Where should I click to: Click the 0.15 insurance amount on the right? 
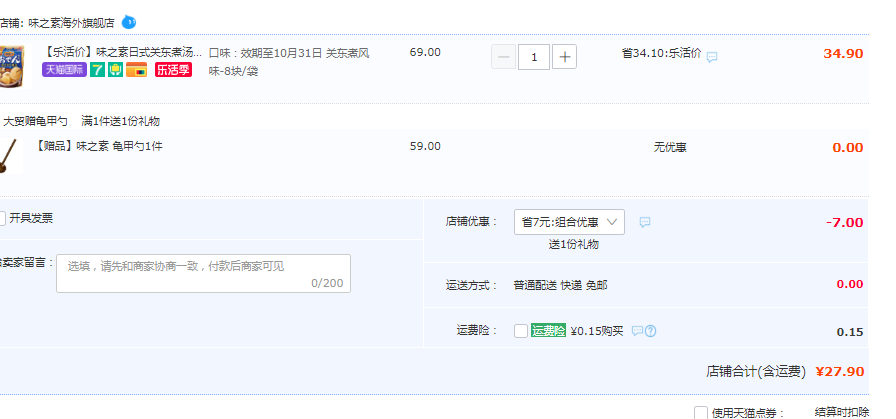[x=850, y=332]
